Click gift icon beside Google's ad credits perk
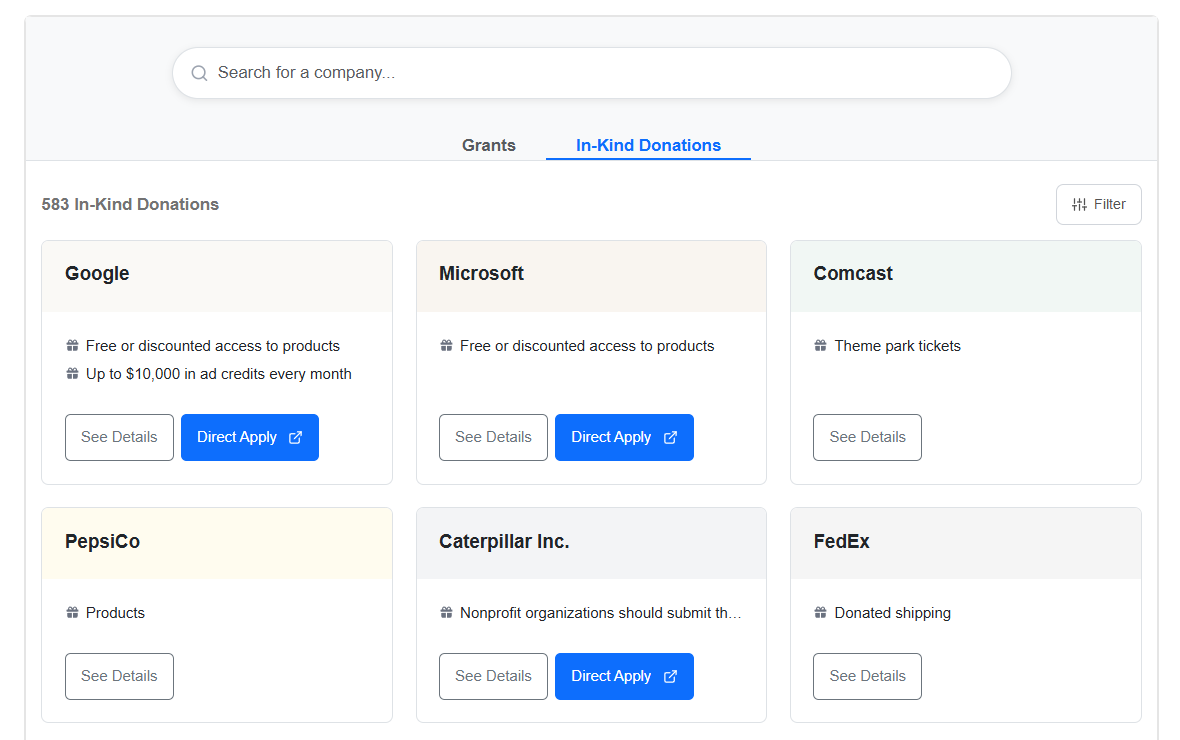The height and width of the screenshot is (740, 1180). coord(71,373)
